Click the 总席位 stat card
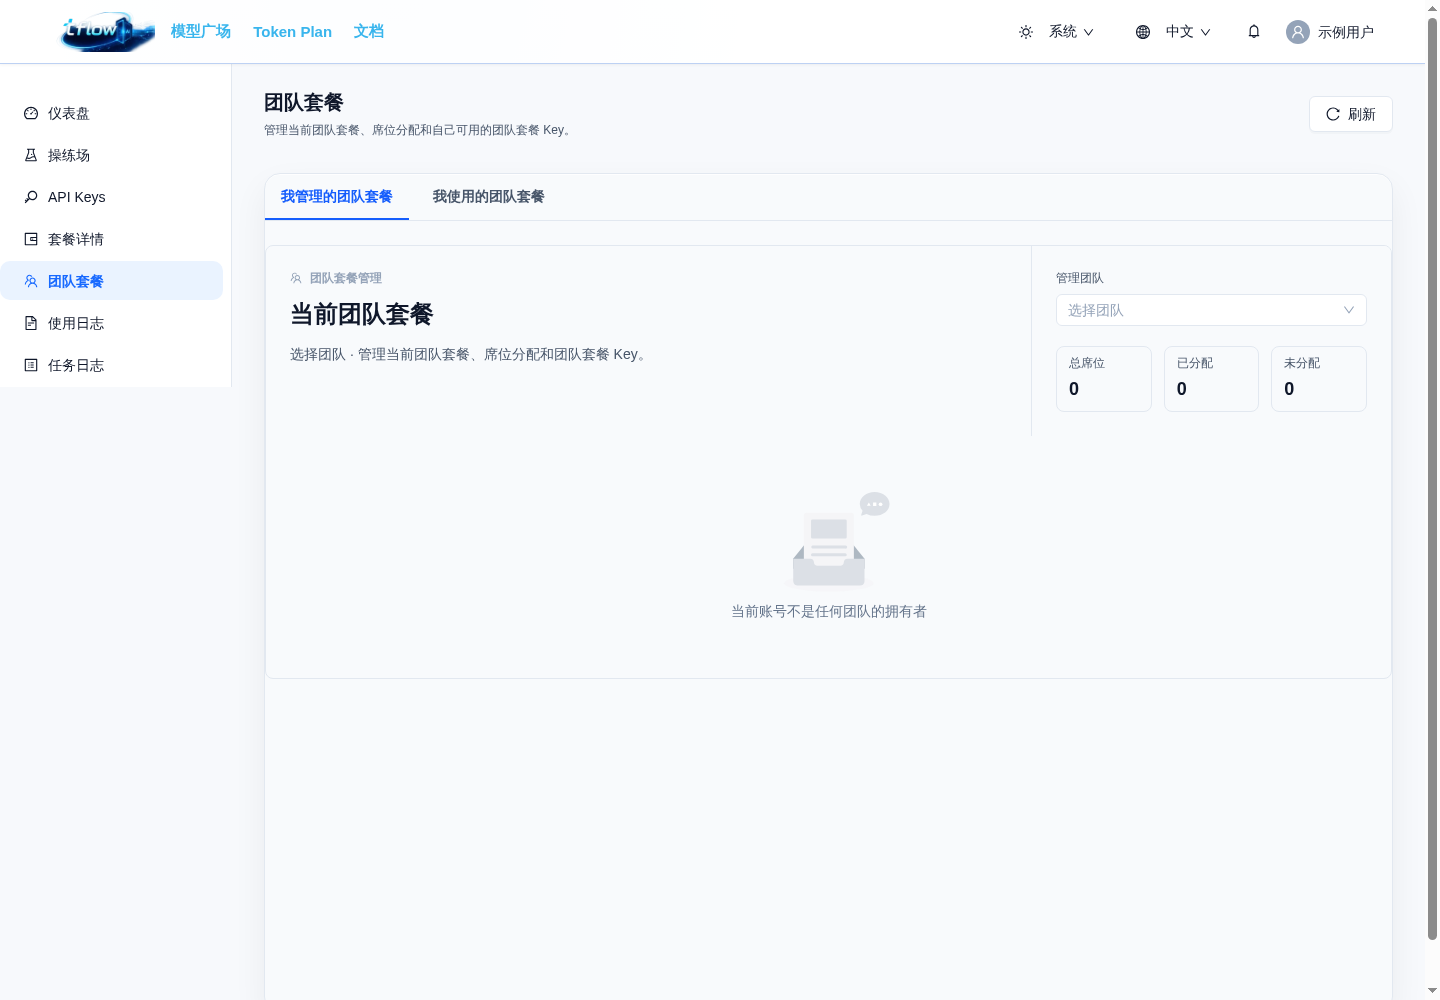This screenshot has width=1440, height=1000. pyautogui.click(x=1104, y=379)
